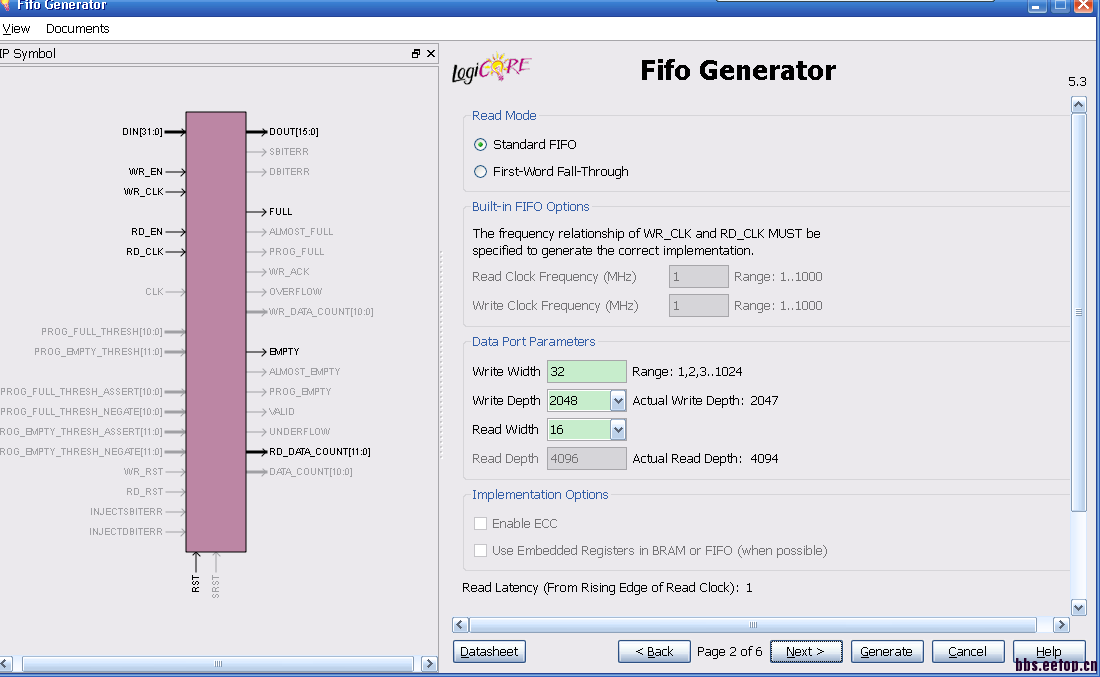This screenshot has width=1100, height=677.
Task: Open Read Width dropdown
Action: coord(618,429)
